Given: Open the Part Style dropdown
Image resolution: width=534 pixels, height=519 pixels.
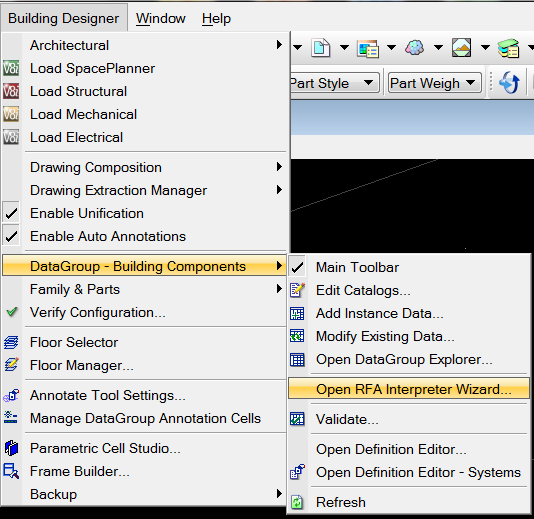Looking at the screenshot, I should click(334, 83).
